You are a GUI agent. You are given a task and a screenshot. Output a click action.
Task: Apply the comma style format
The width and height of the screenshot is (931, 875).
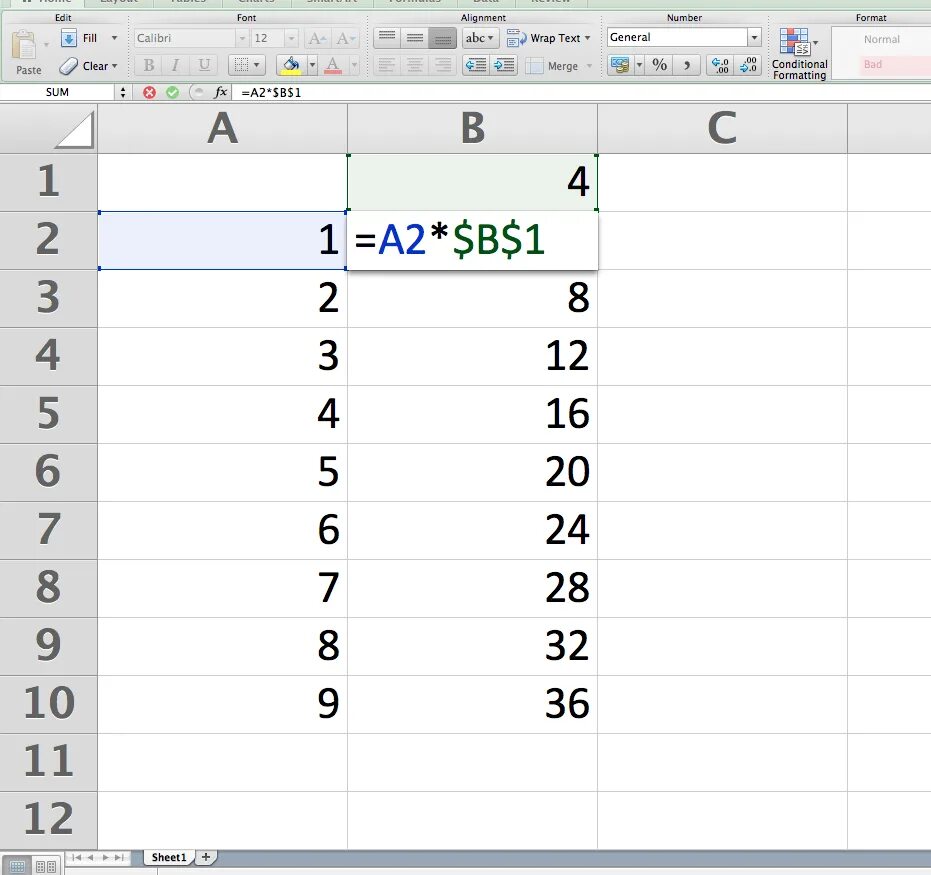(x=687, y=65)
